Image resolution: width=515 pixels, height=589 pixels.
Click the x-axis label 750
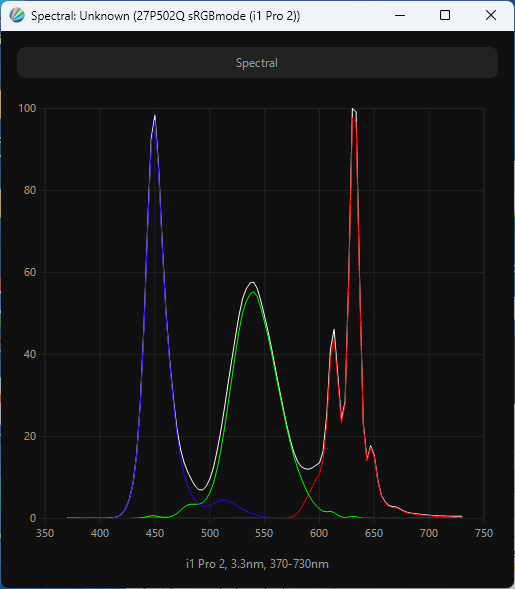click(x=484, y=533)
